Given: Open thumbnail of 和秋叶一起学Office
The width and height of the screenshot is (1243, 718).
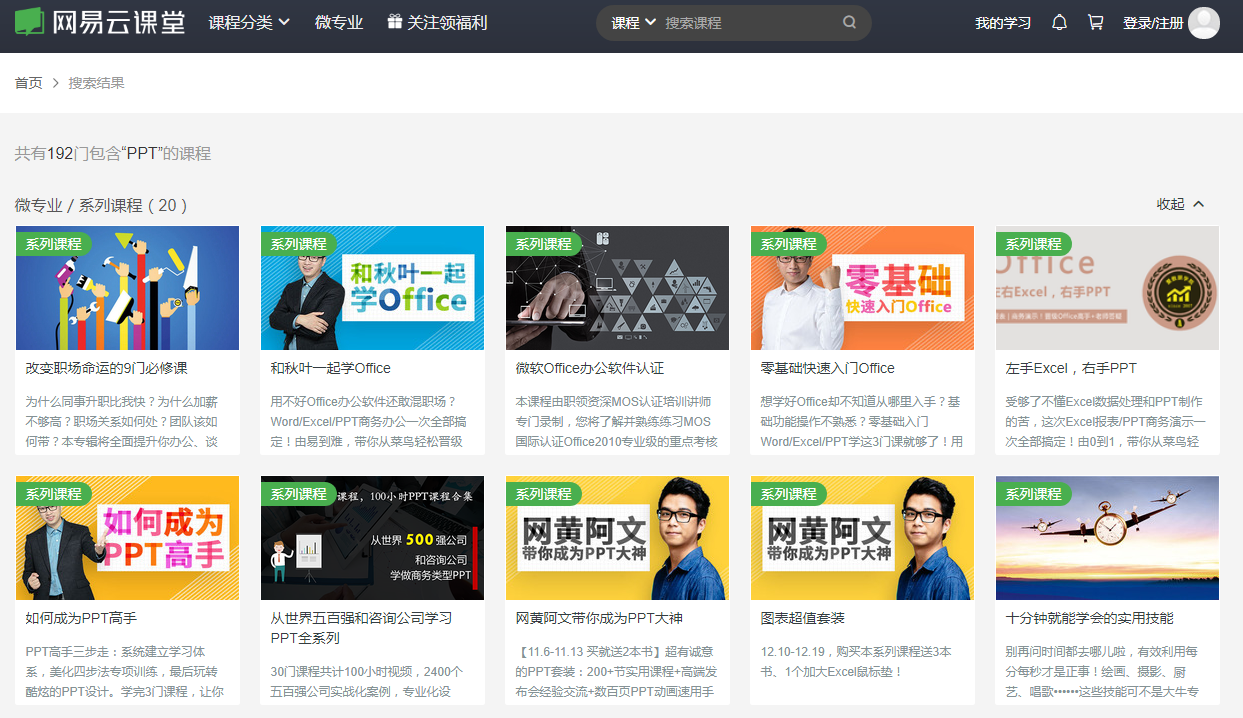Looking at the screenshot, I should tap(372, 288).
